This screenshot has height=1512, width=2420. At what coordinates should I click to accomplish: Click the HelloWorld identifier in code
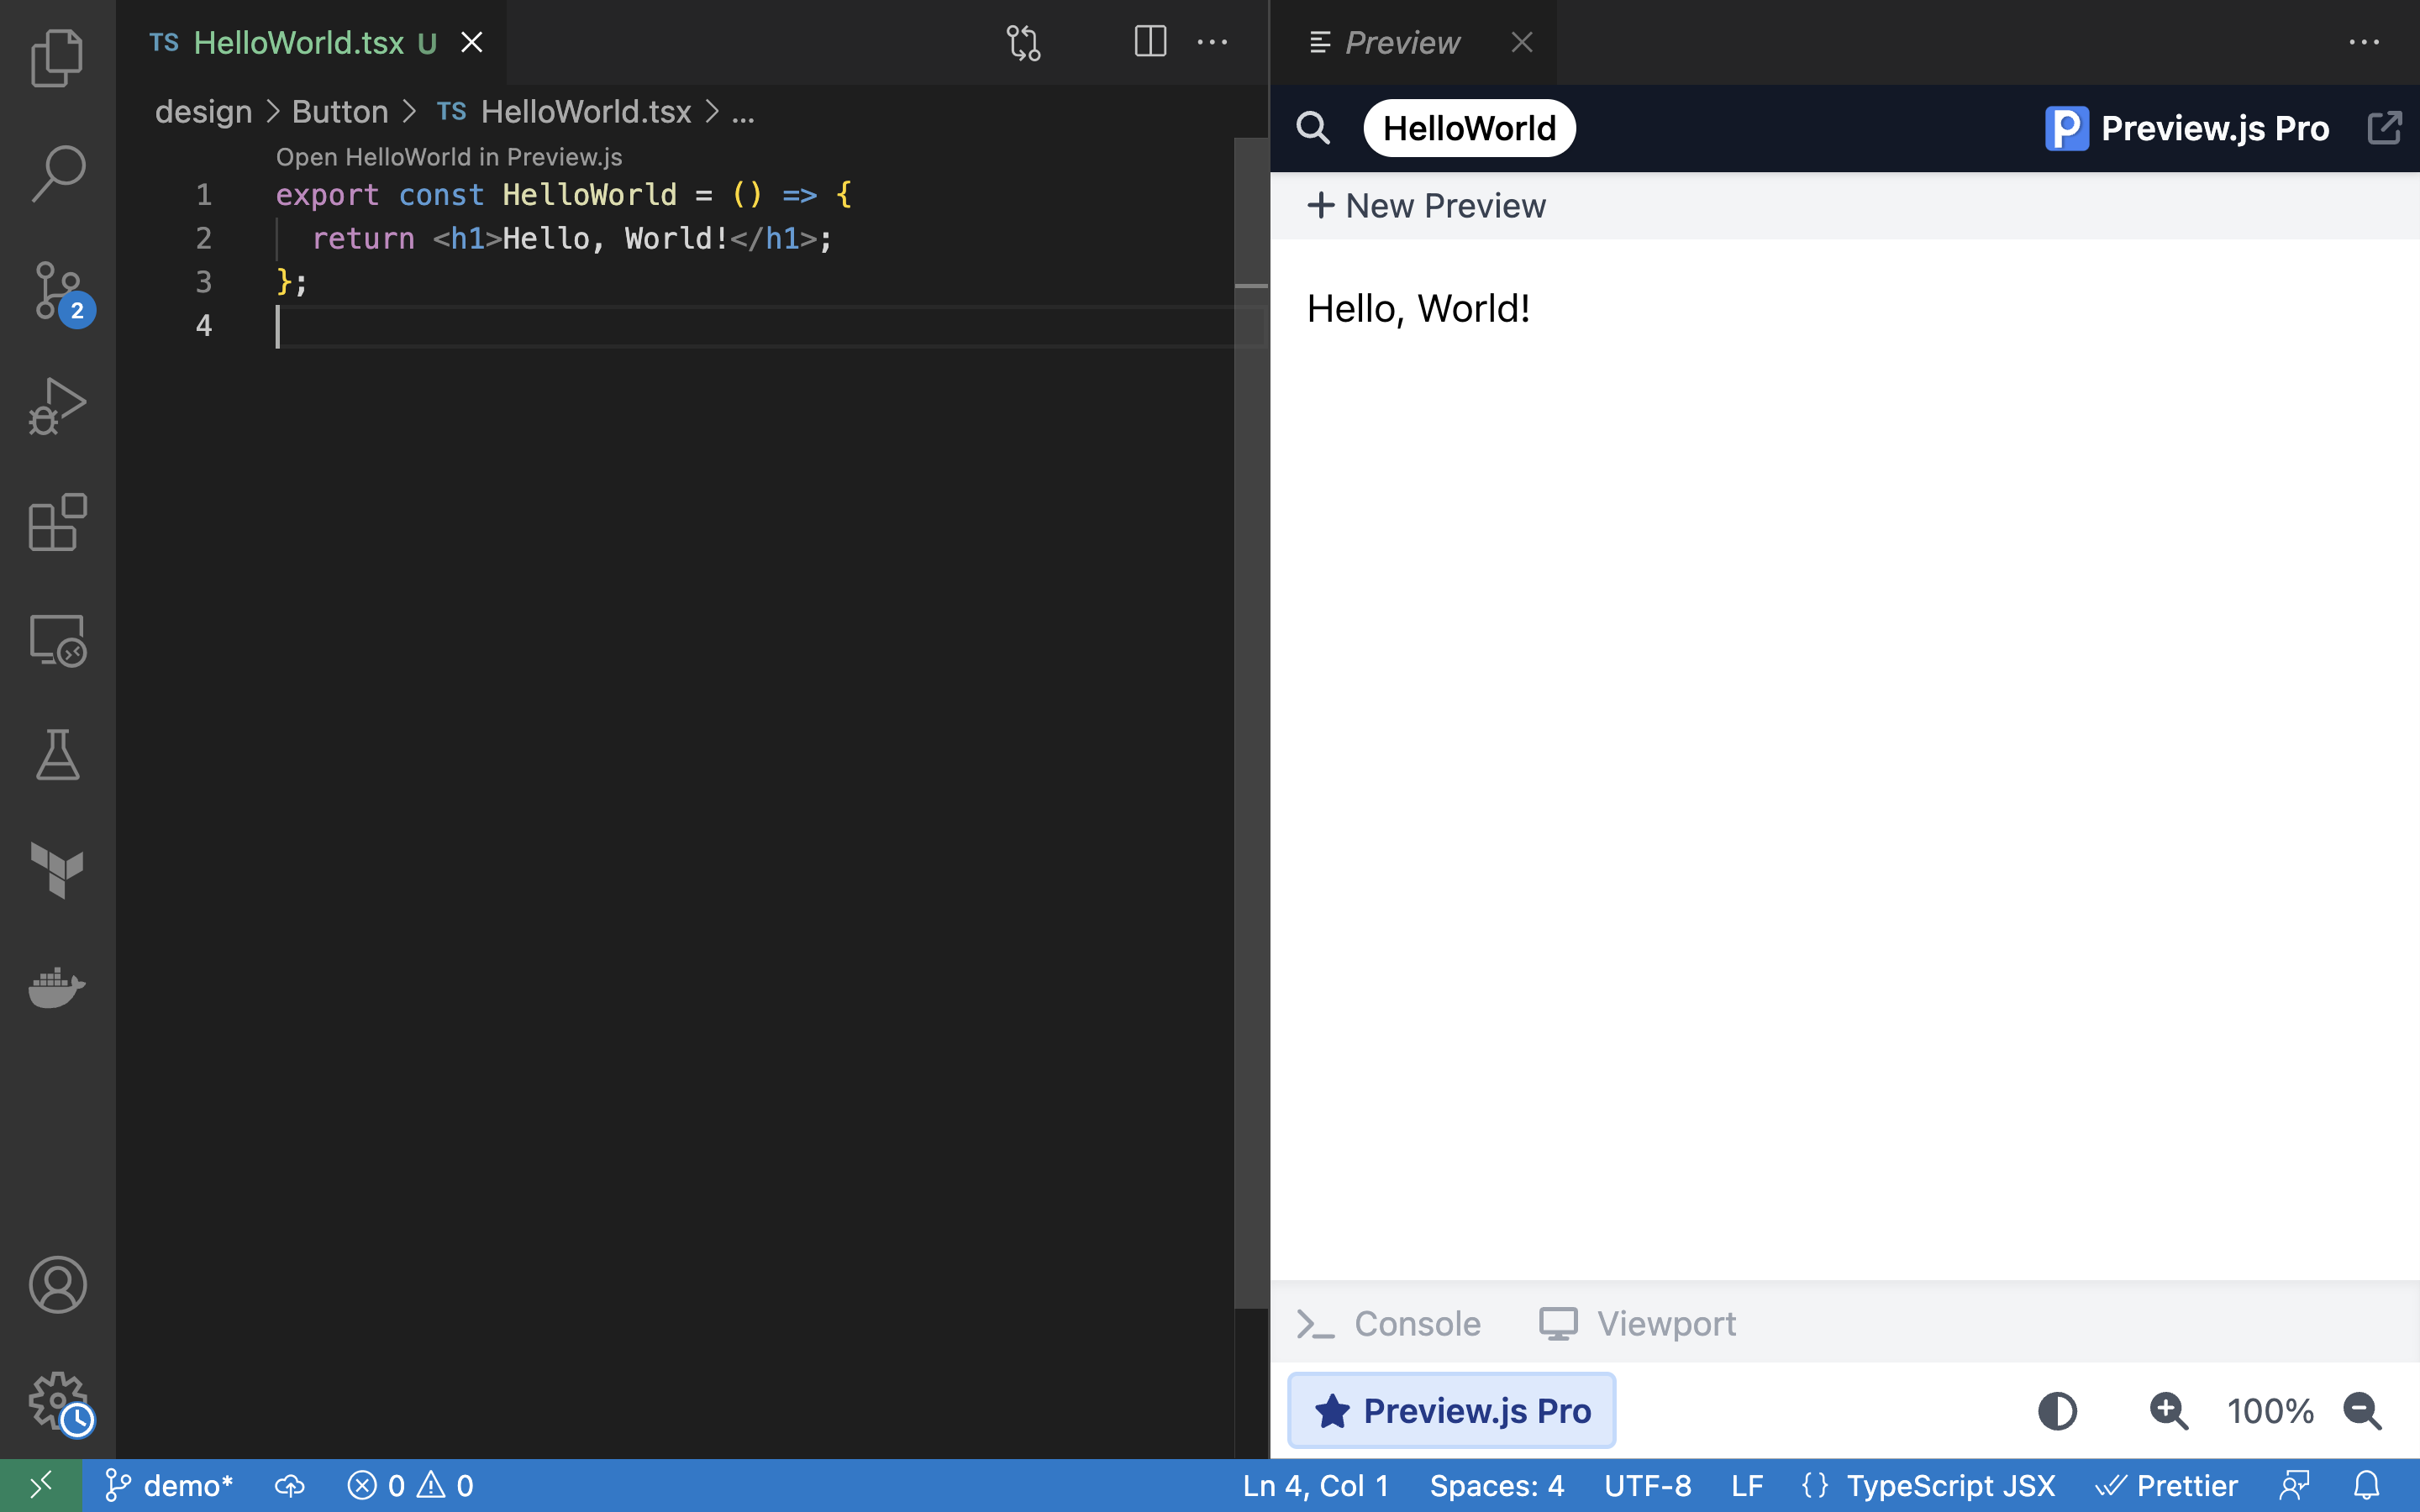tap(590, 194)
